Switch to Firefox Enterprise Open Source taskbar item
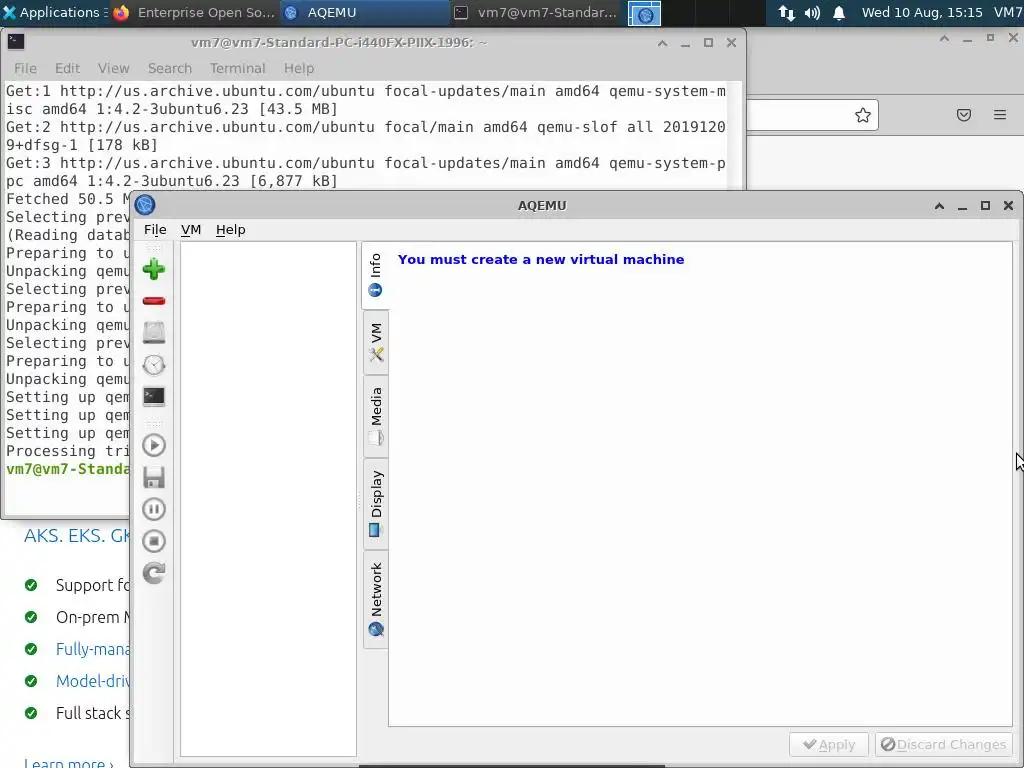This screenshot has width=1024, height=768. pyautogui.click(x=195, y=12)
